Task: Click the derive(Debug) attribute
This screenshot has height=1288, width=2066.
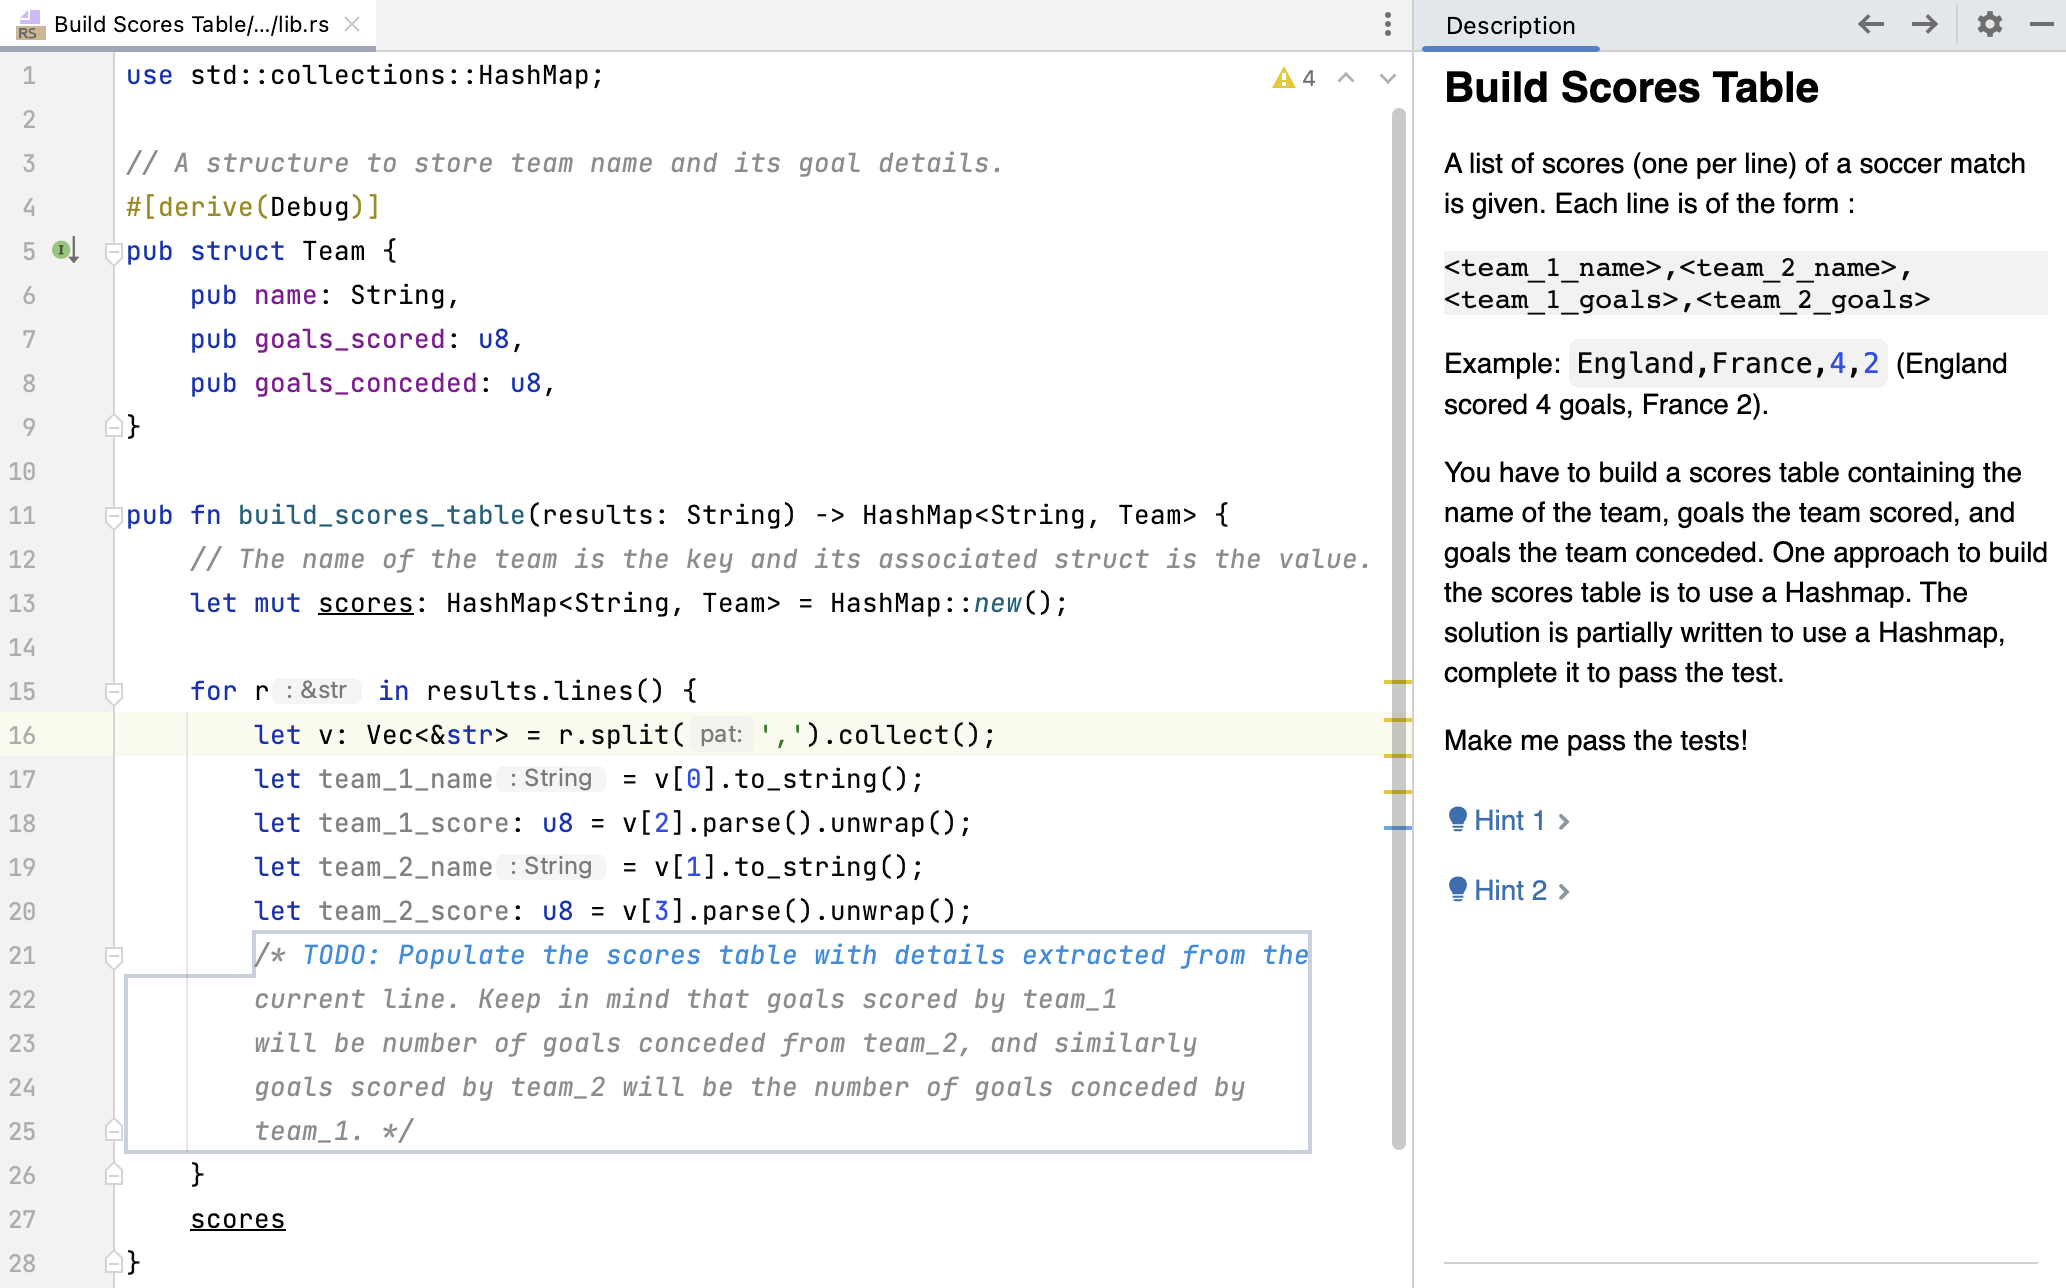Action: [x=254, y=208]
